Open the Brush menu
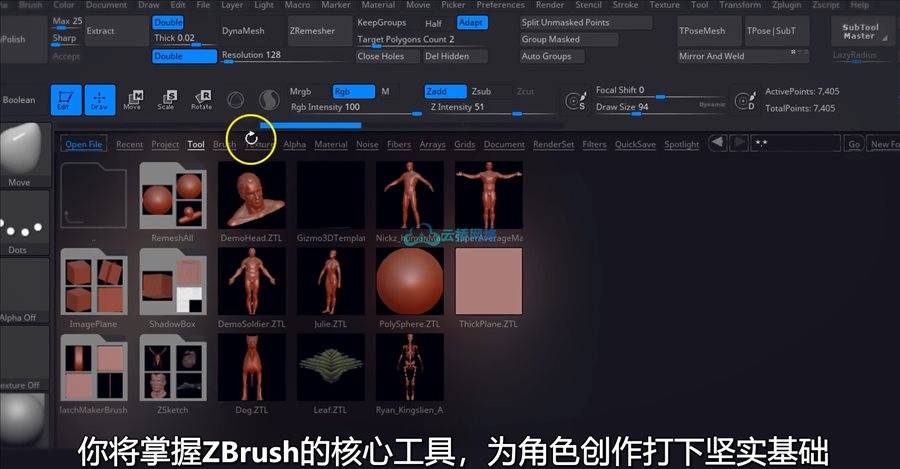 [x=30, y=5]
